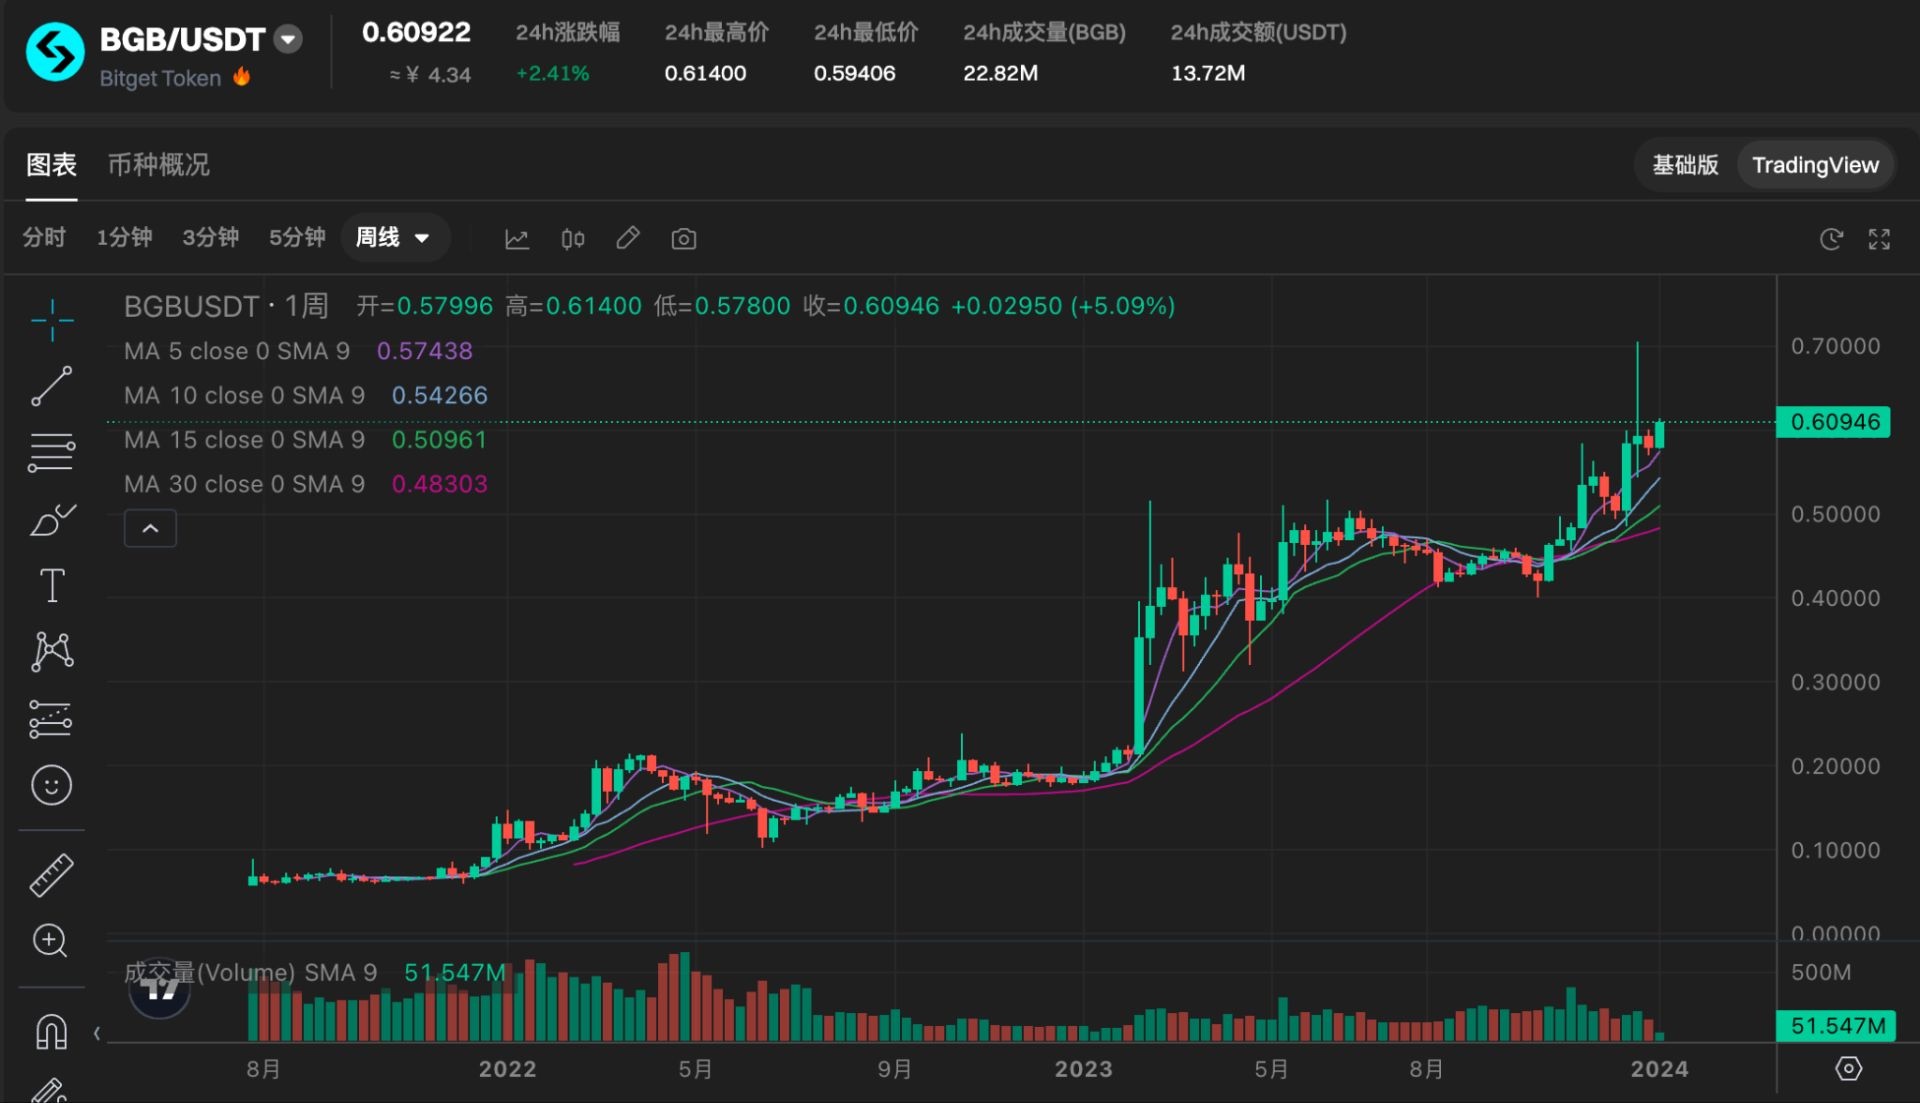Switch to the 图表 tab

[x=51, y=165]
